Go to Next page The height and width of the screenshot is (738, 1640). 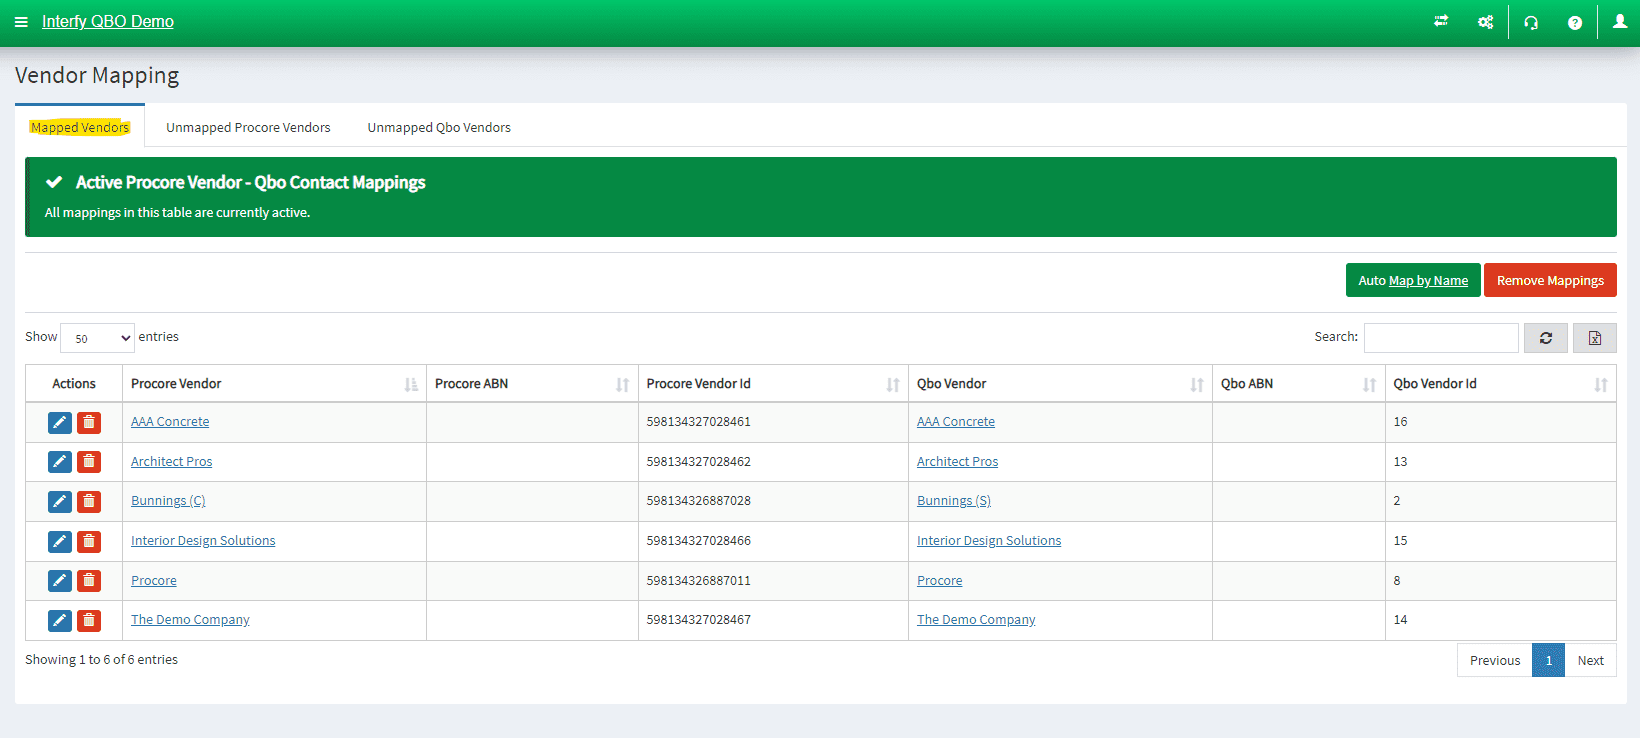[1590, 661]
